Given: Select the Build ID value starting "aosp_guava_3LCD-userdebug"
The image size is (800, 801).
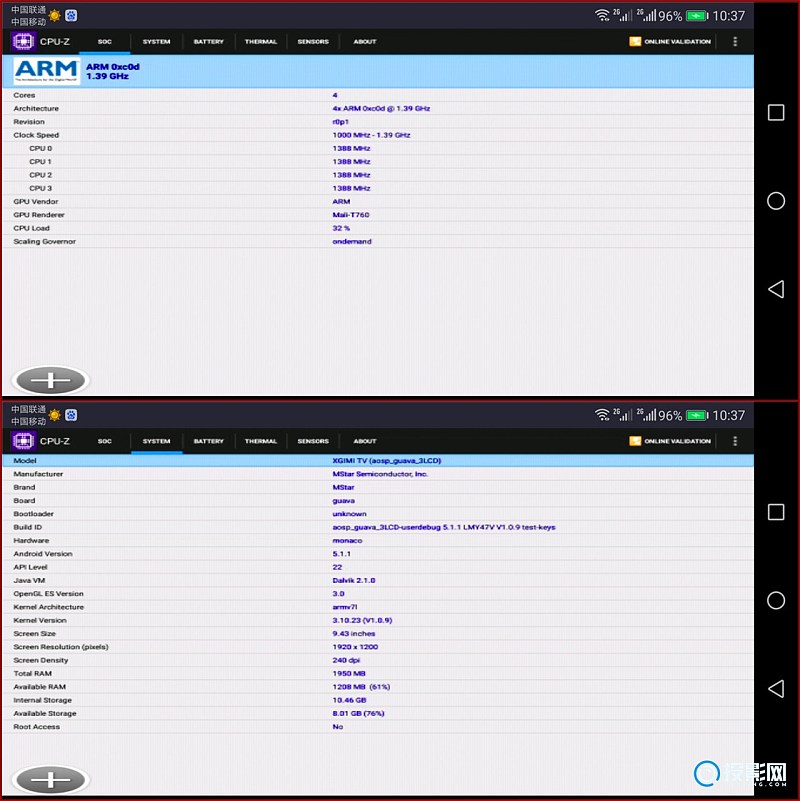Looking at the screenshot, I should [444, 527].
